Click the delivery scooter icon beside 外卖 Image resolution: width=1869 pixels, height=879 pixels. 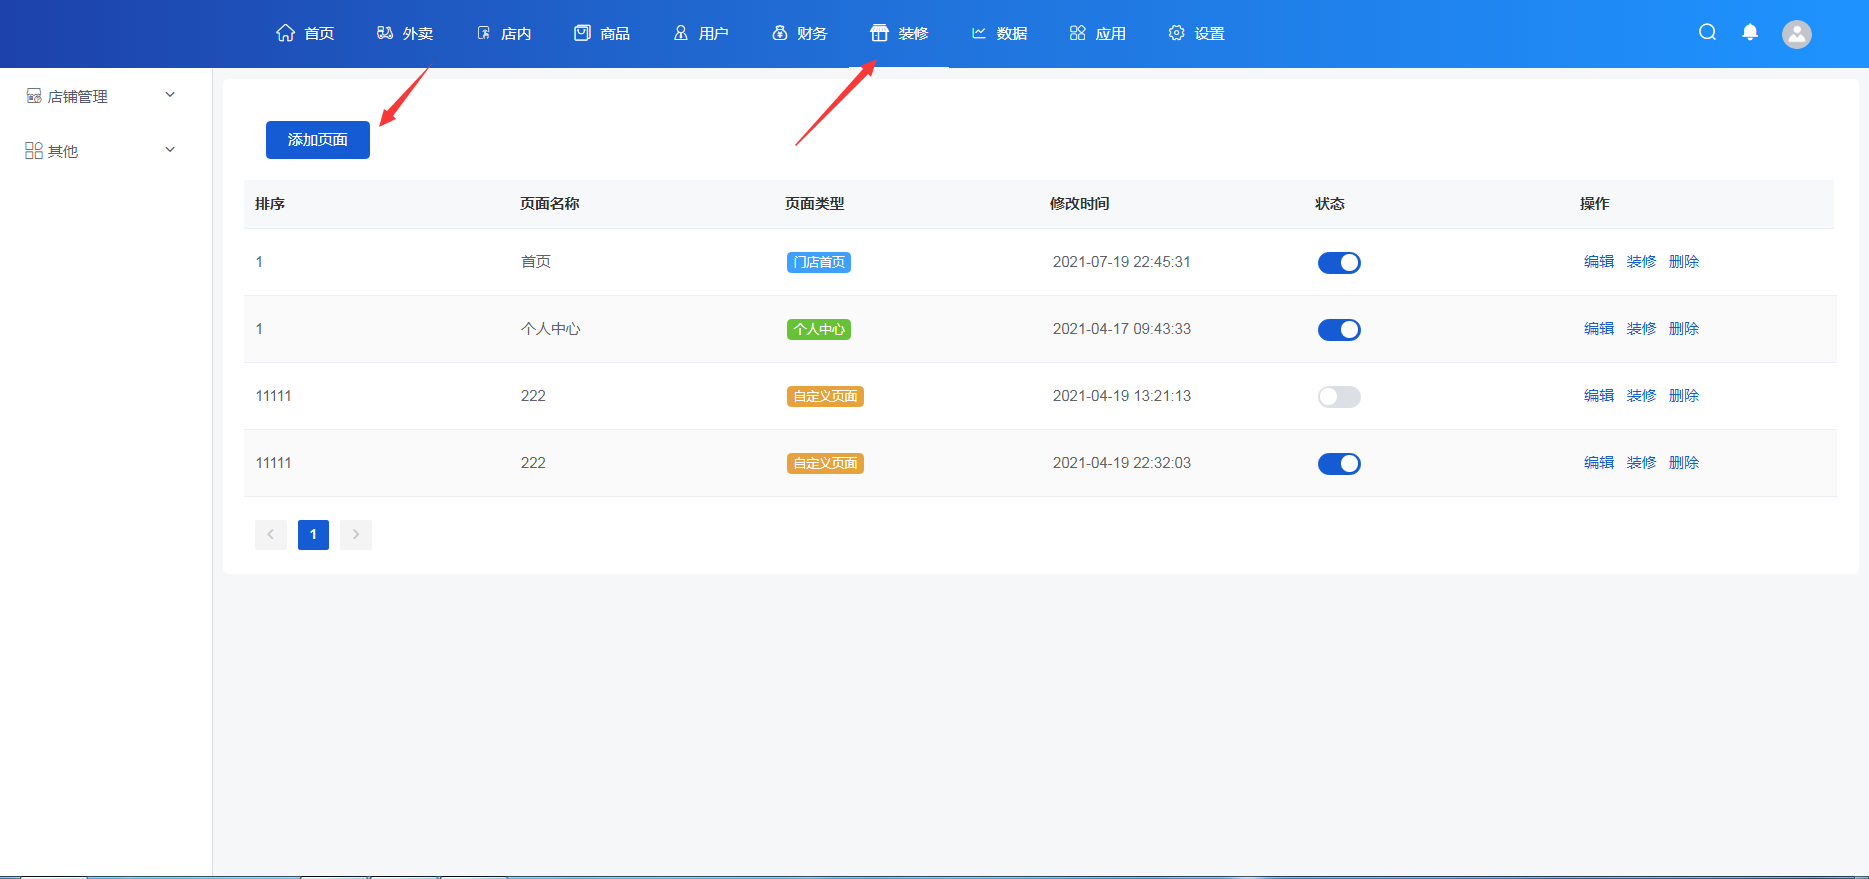(x=385, y=33)
